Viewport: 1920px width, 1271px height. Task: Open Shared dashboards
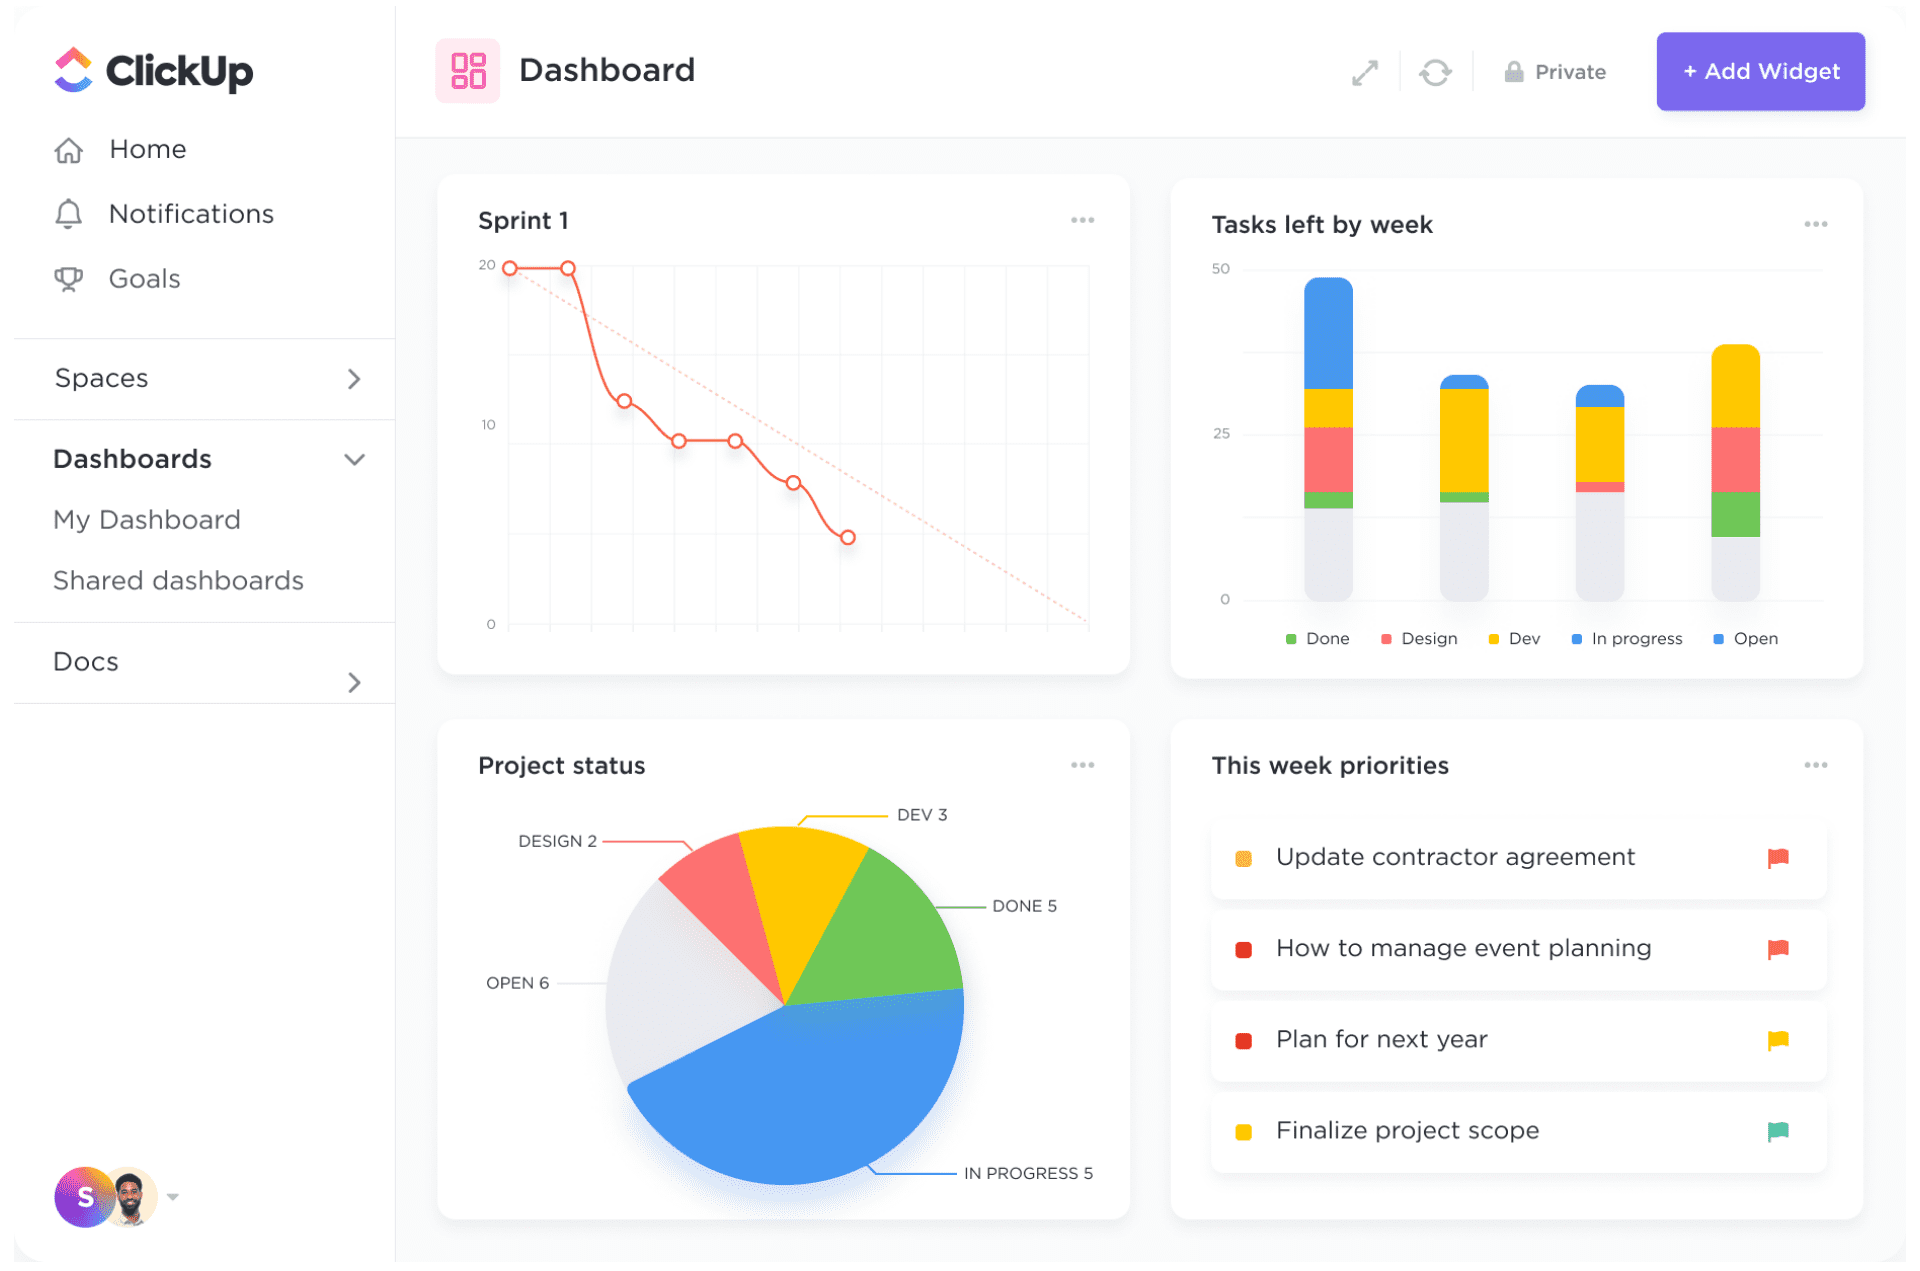point(178,580)
